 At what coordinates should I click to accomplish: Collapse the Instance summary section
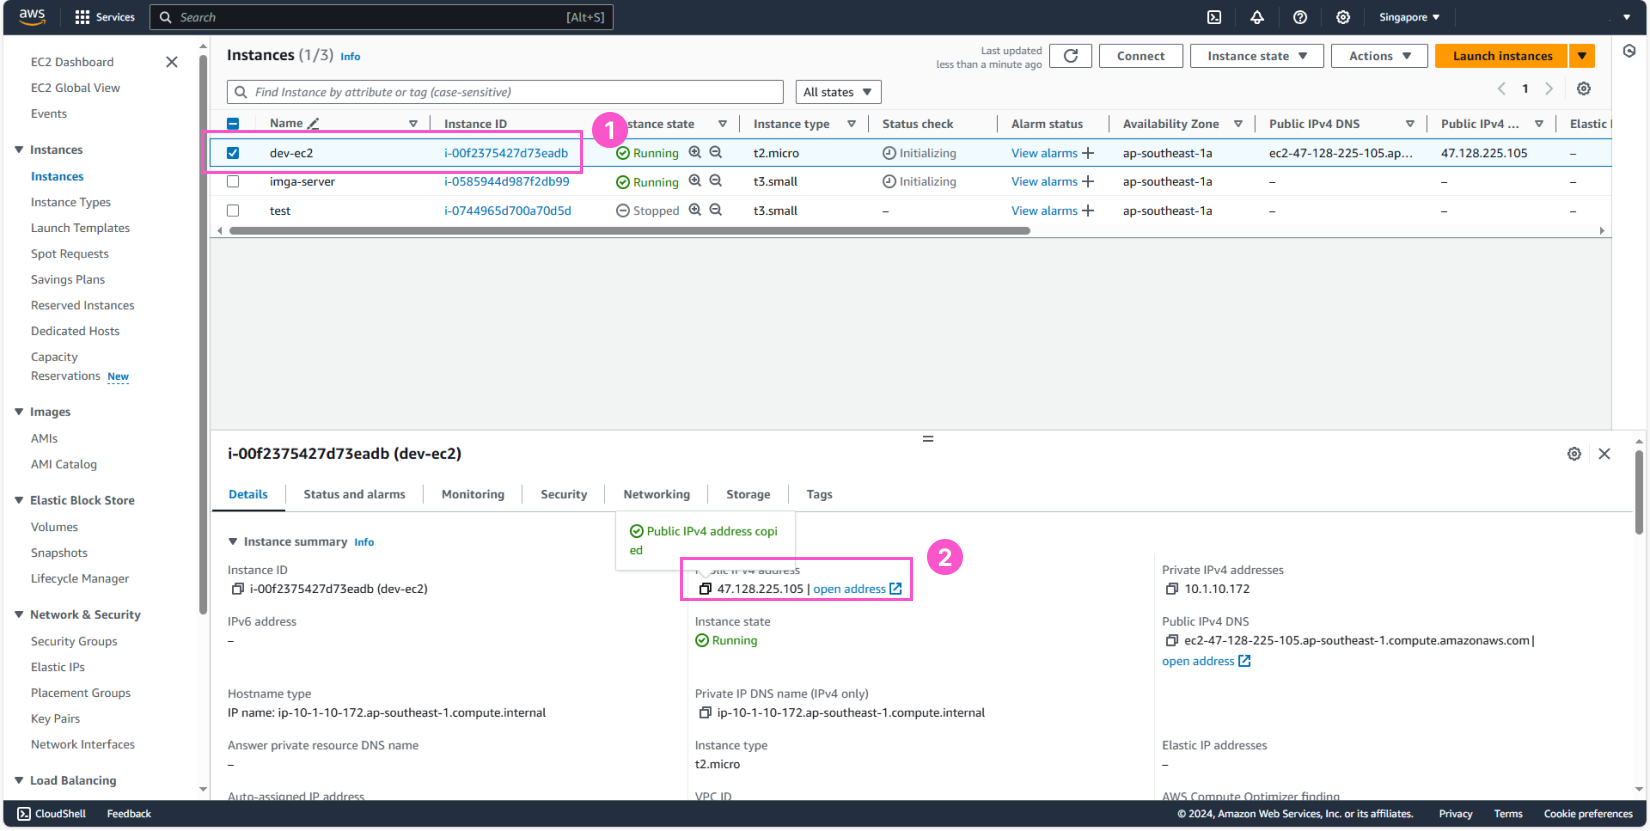pos(233,542)
